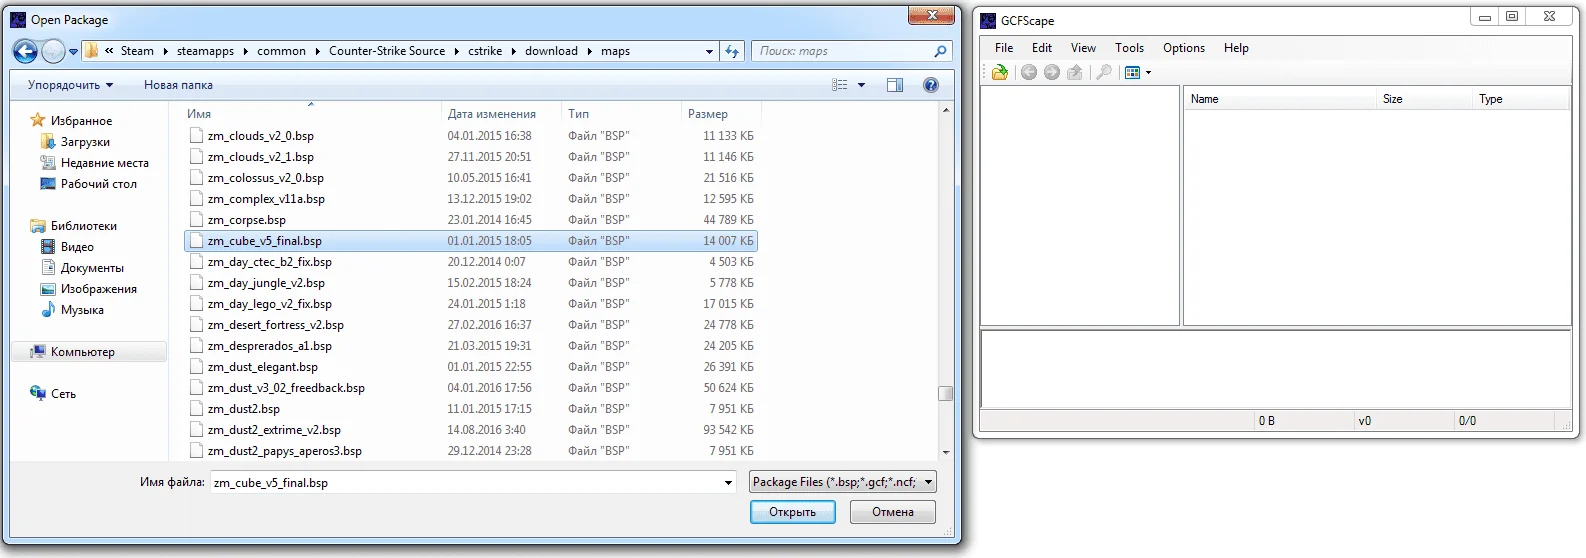Select zm_dust2_extrime_v2.bsp file

(x=274, y=430)
